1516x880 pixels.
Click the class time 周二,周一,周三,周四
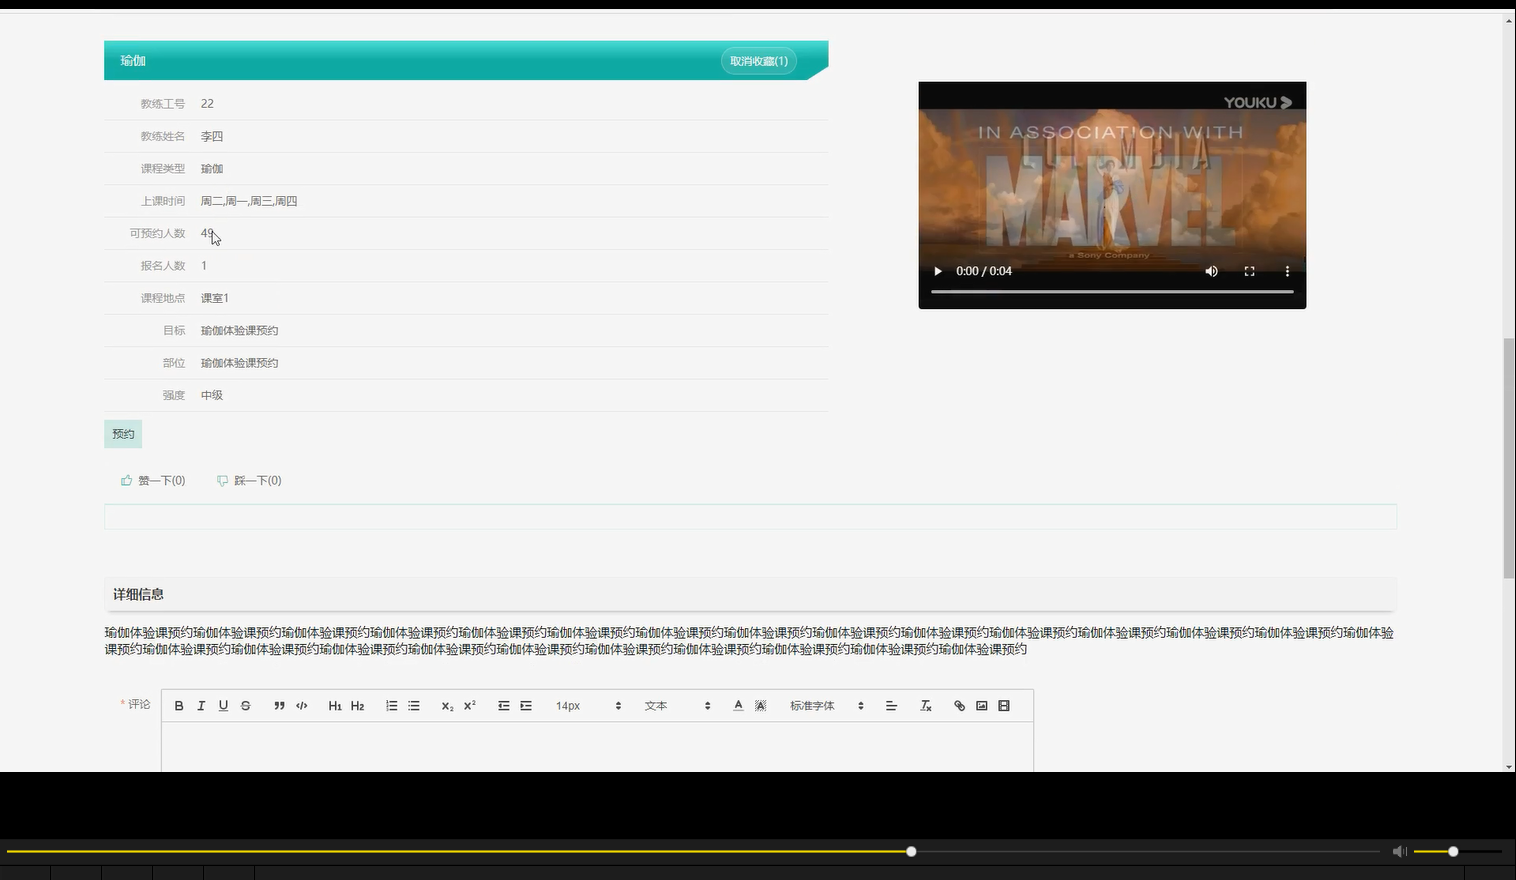point(249,201)
